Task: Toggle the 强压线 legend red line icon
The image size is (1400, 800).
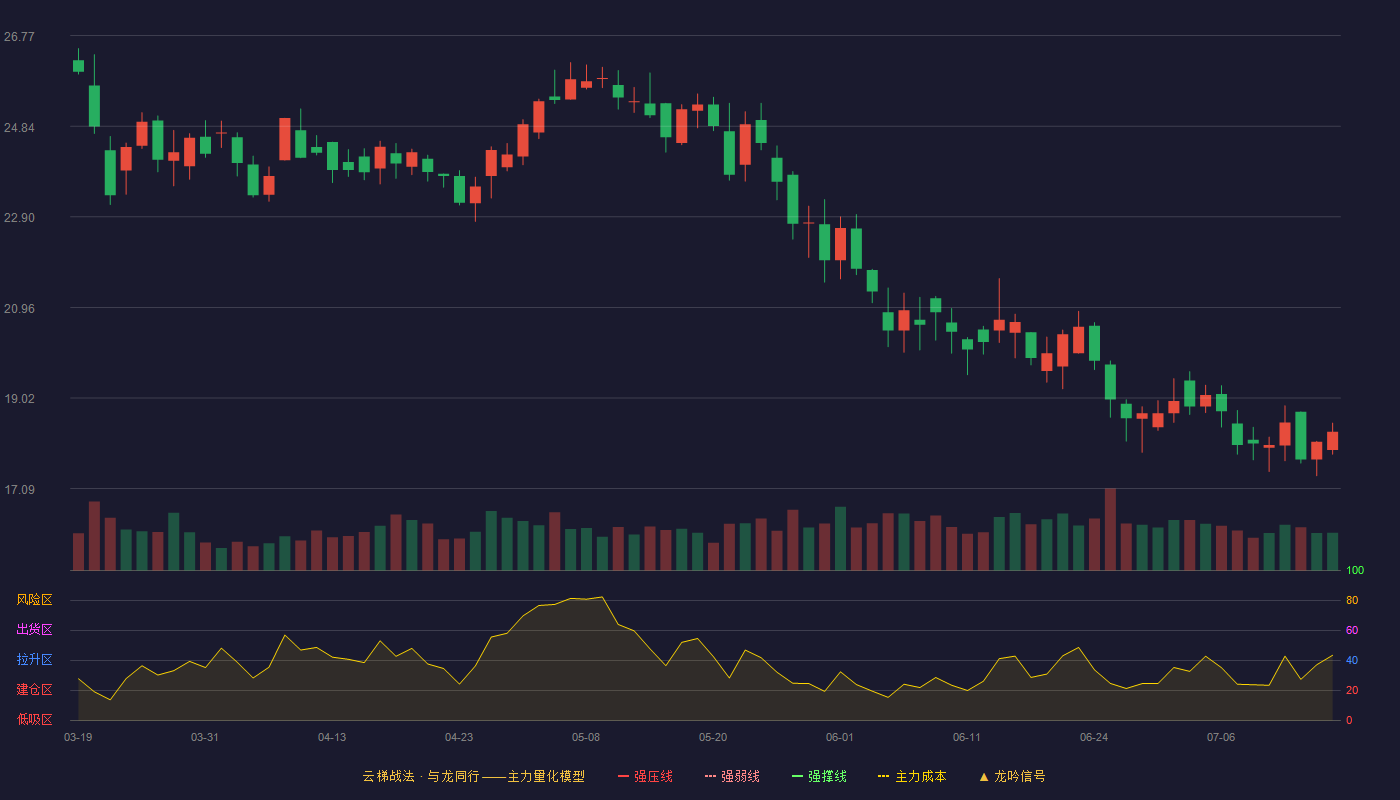Action: [623, 776]
